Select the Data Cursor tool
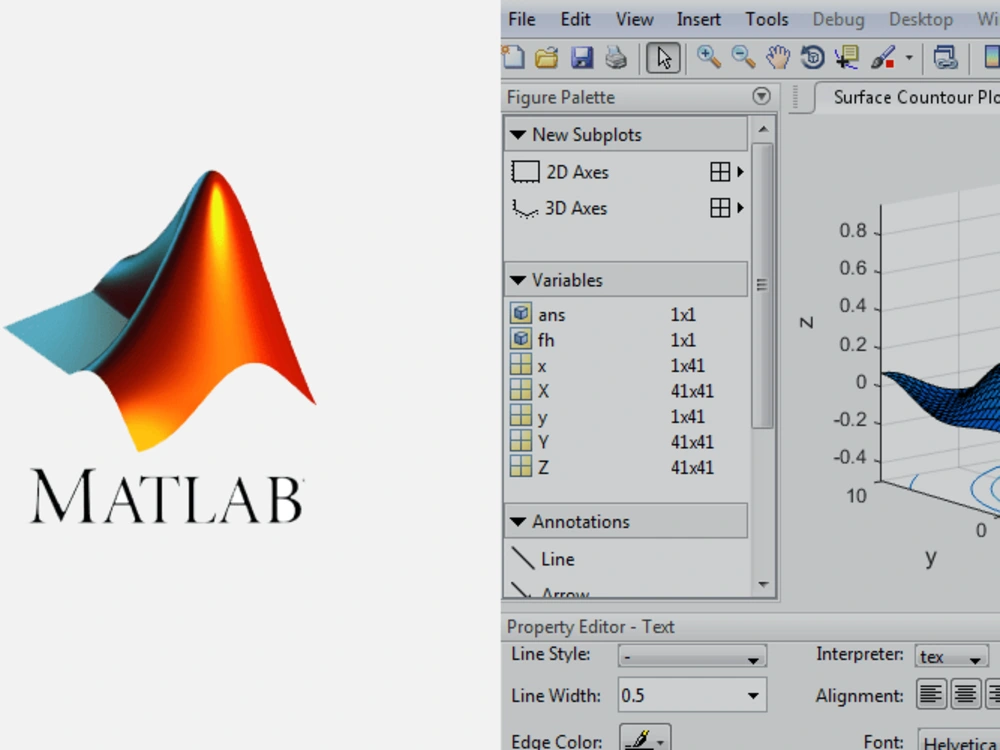 [848, 57]
